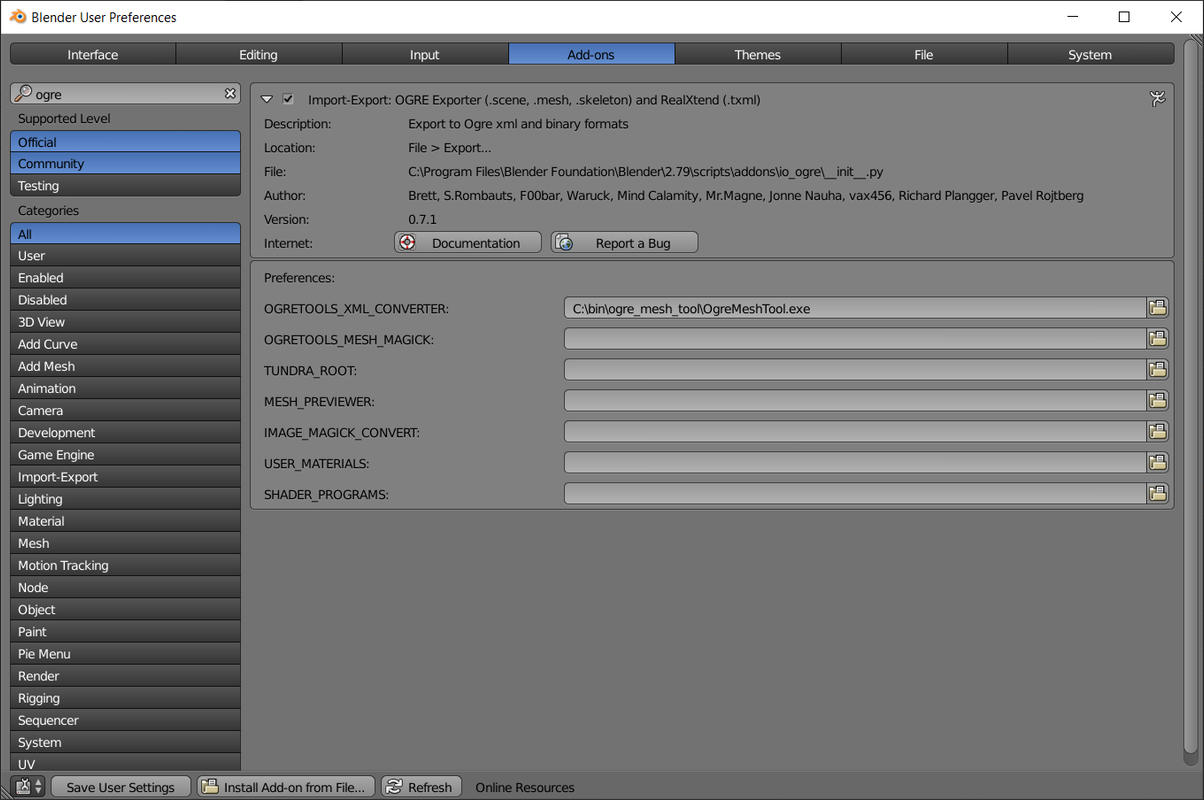The height and width of the screenshot is (800, 1204).
Task: Toggle Community supported level filter
Action: click(x=126, y=164)
